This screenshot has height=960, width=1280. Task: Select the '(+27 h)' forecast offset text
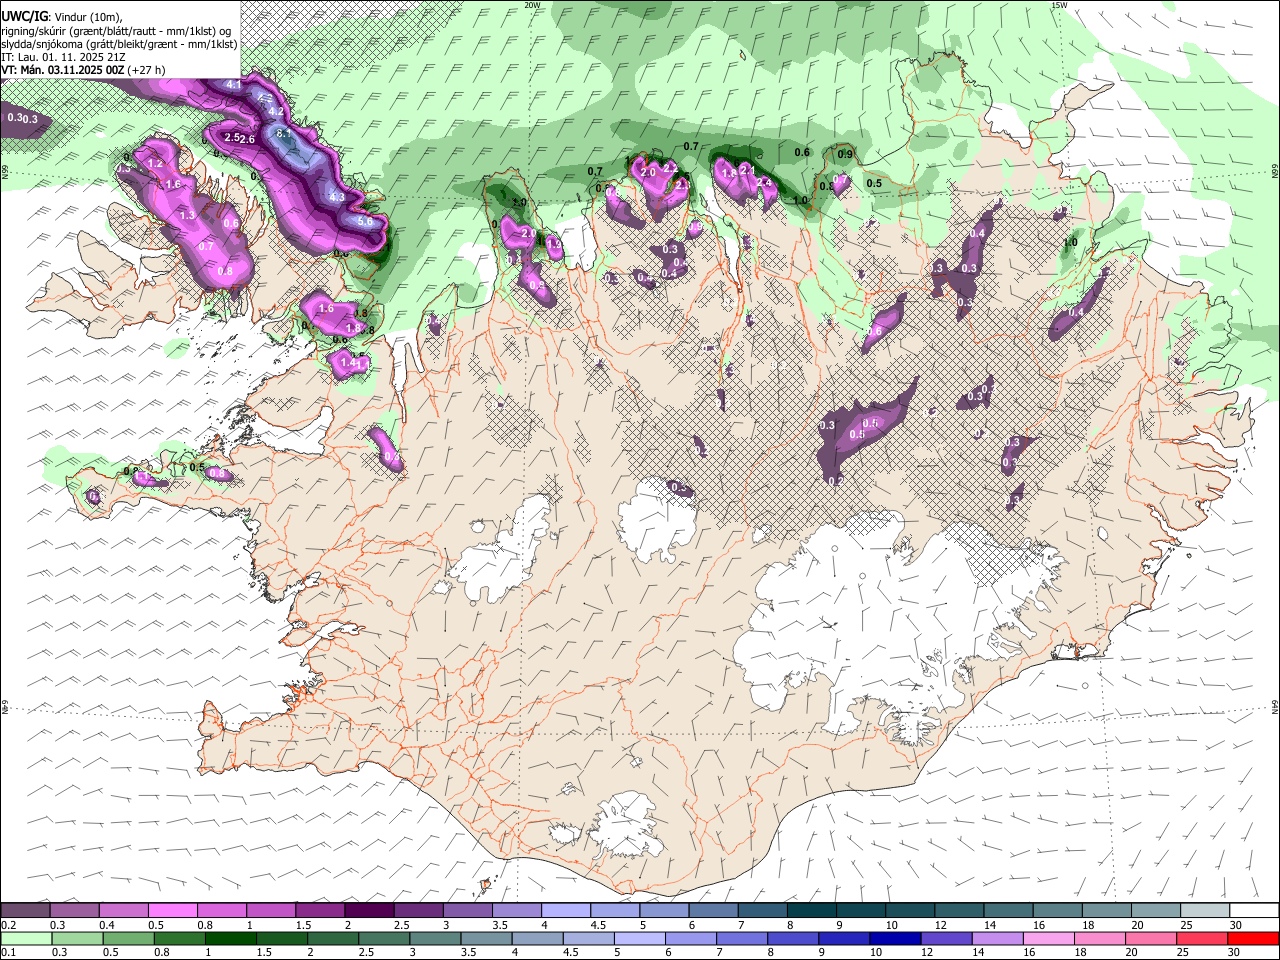[x=147, y=70]
